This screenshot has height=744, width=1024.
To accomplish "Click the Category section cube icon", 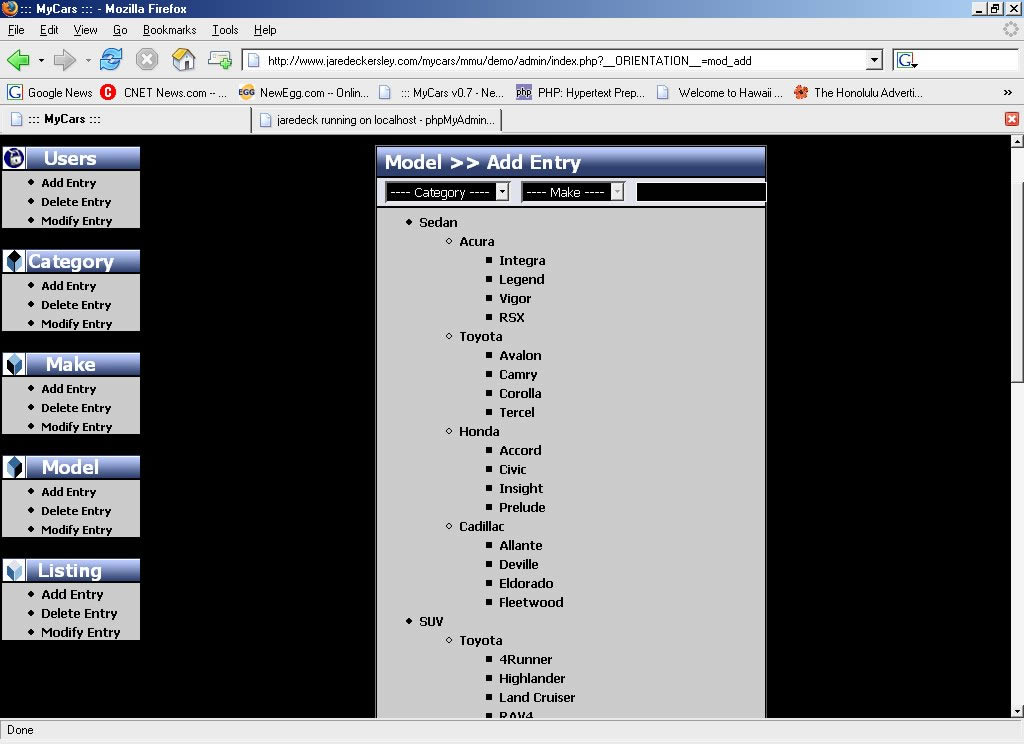I will coord(14,261).
